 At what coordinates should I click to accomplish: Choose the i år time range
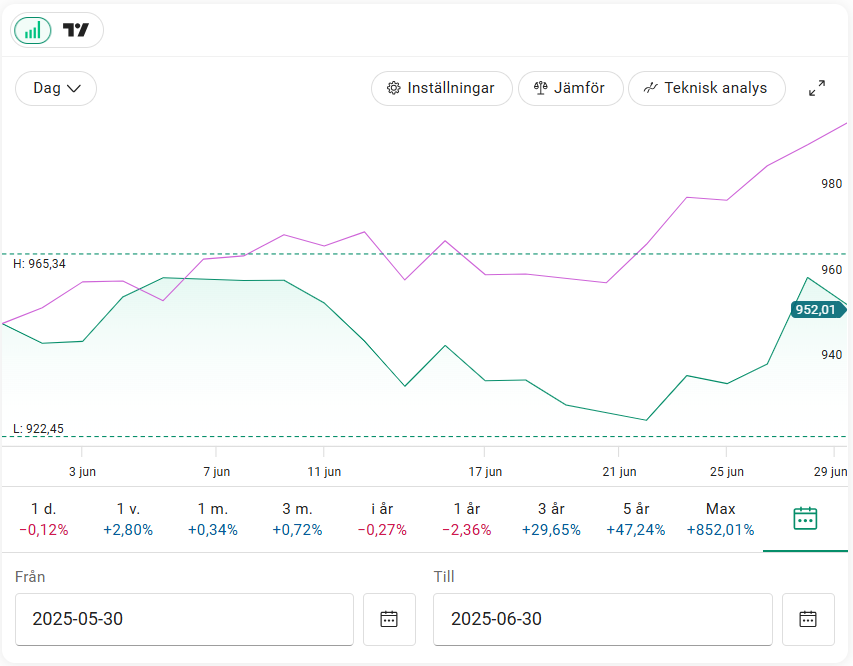point(382,519)
